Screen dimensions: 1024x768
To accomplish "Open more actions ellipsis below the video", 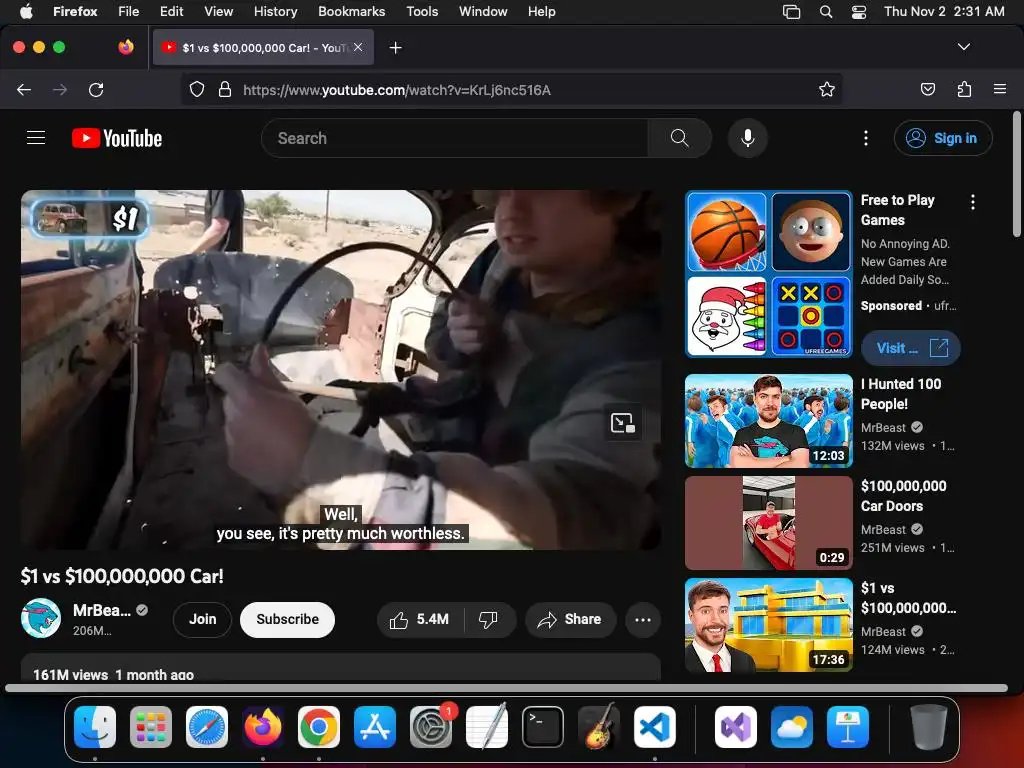I will (643, 619).
